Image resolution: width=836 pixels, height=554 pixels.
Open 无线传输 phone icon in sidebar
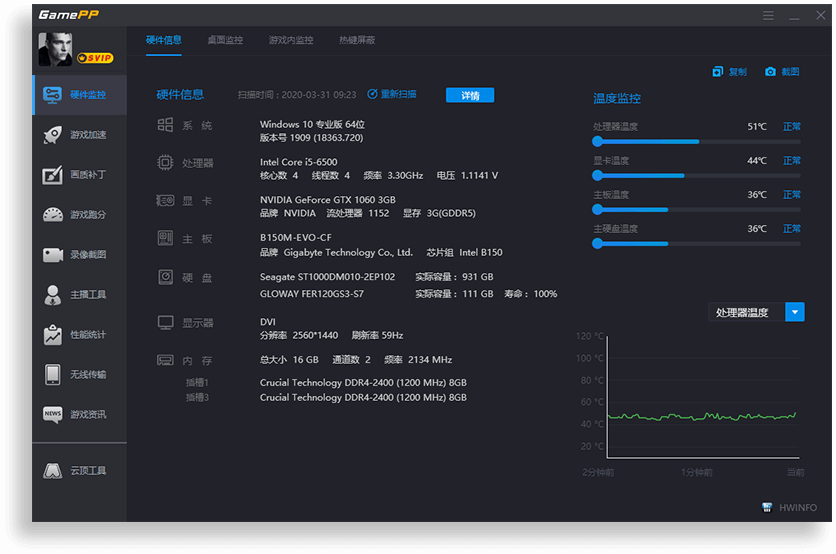(x=52, y=374)
